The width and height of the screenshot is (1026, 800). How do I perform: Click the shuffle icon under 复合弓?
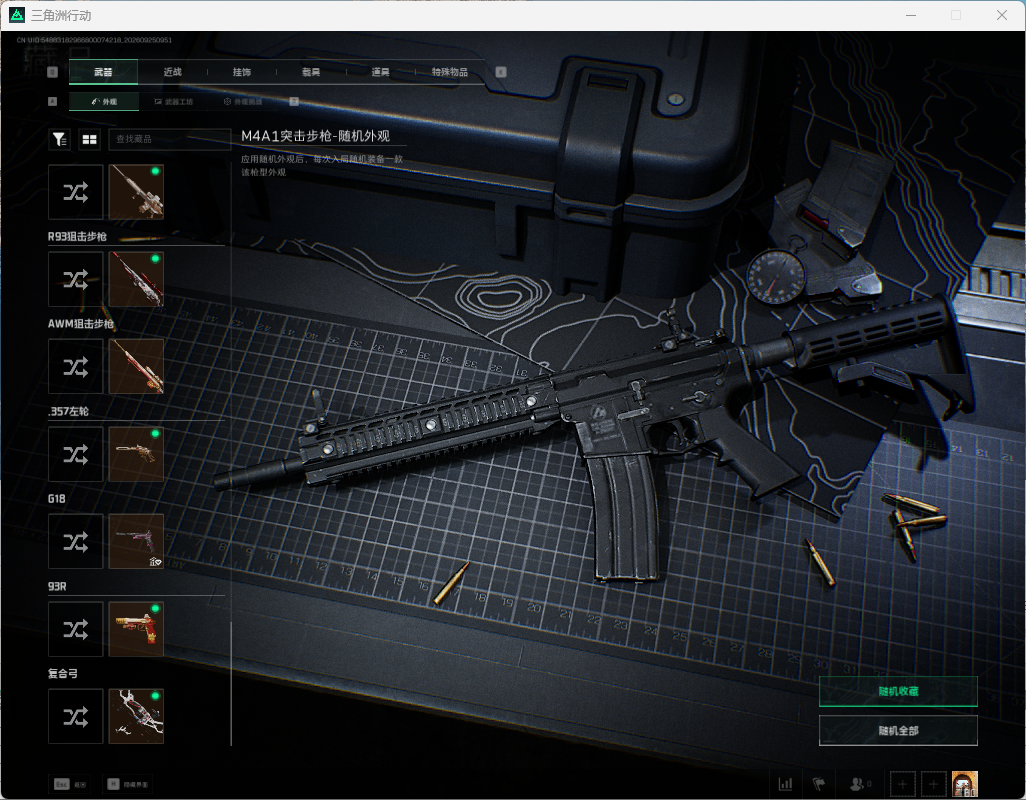click(76, 716)
